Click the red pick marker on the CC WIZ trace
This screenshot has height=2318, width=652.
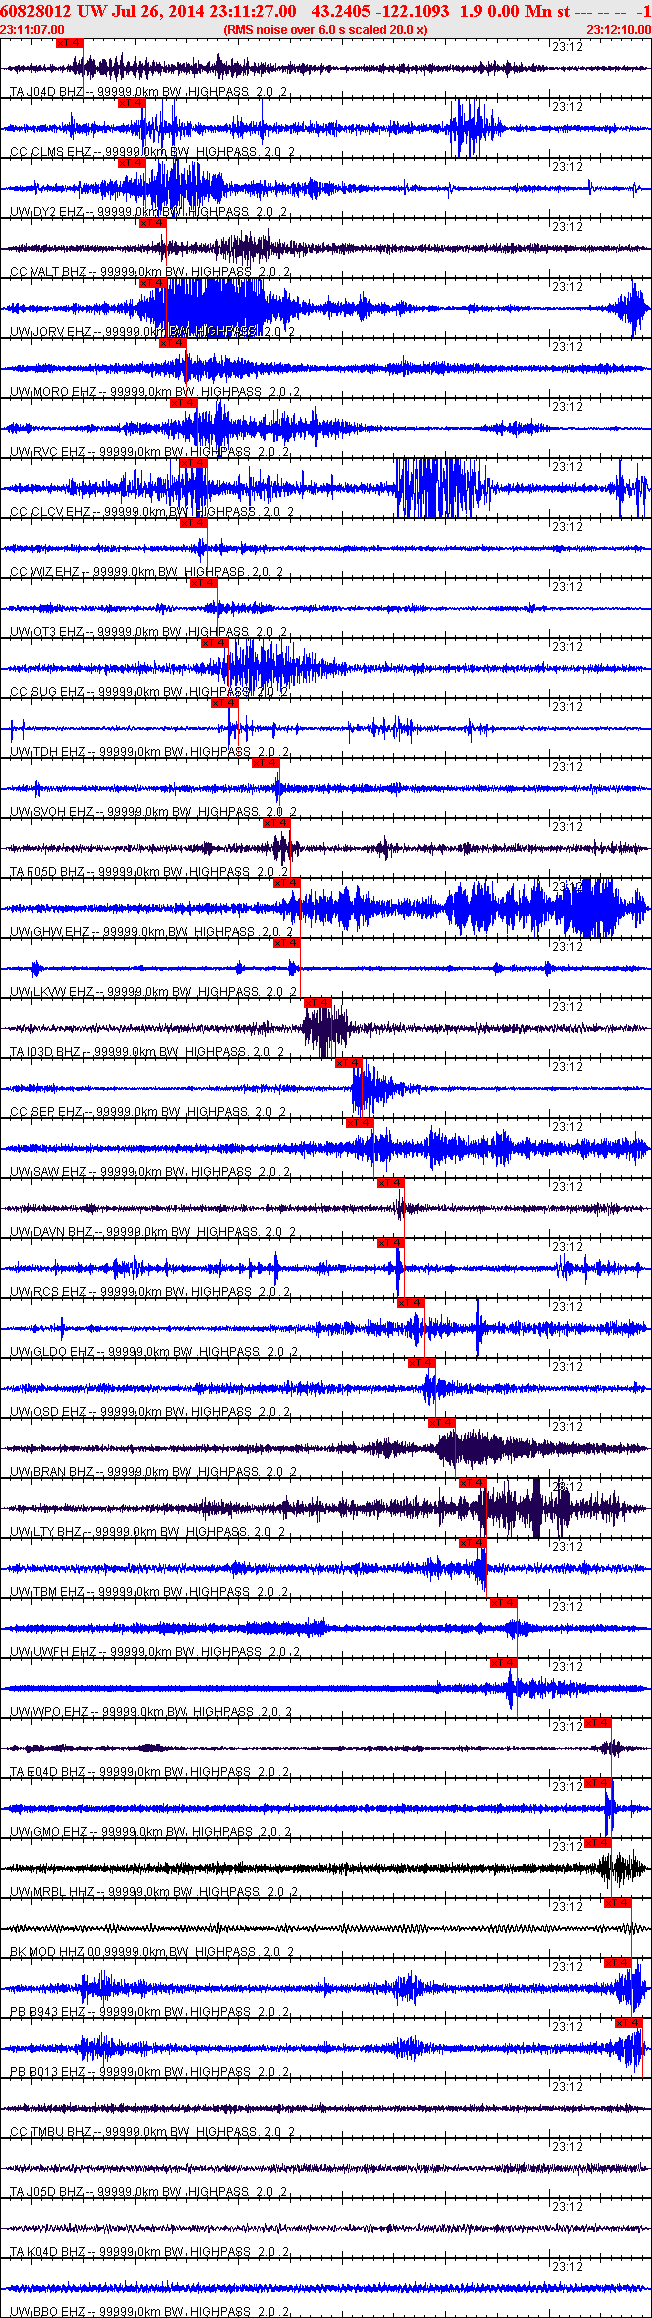click(x=194, y=523)
